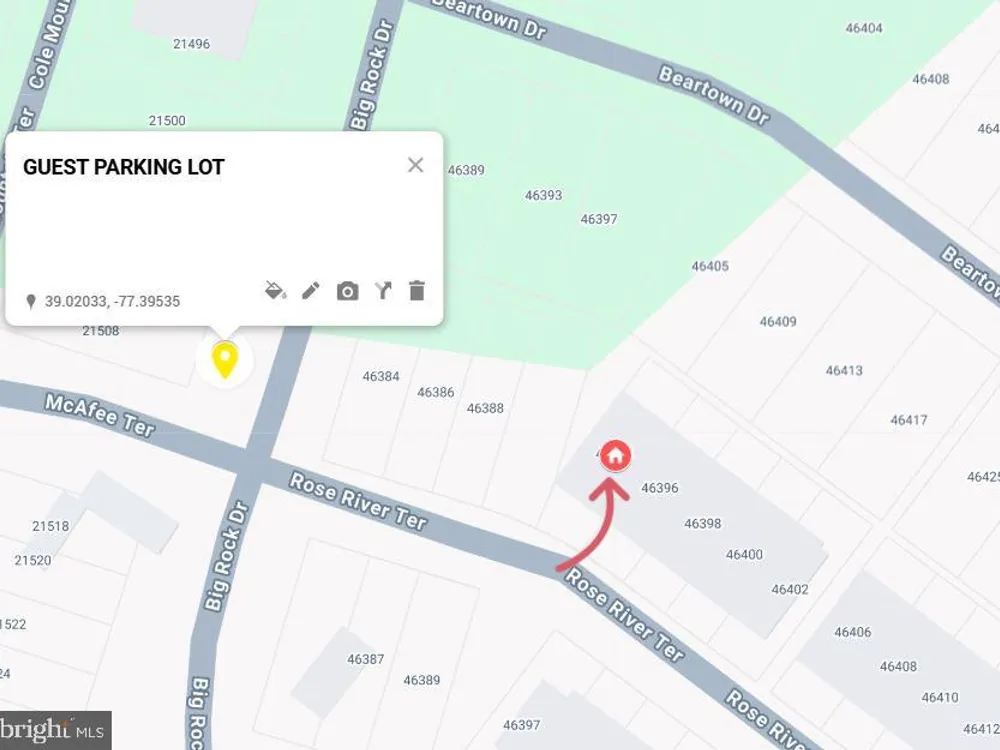Click the coordinates 39.02033, -77.39535

(112, 301)
